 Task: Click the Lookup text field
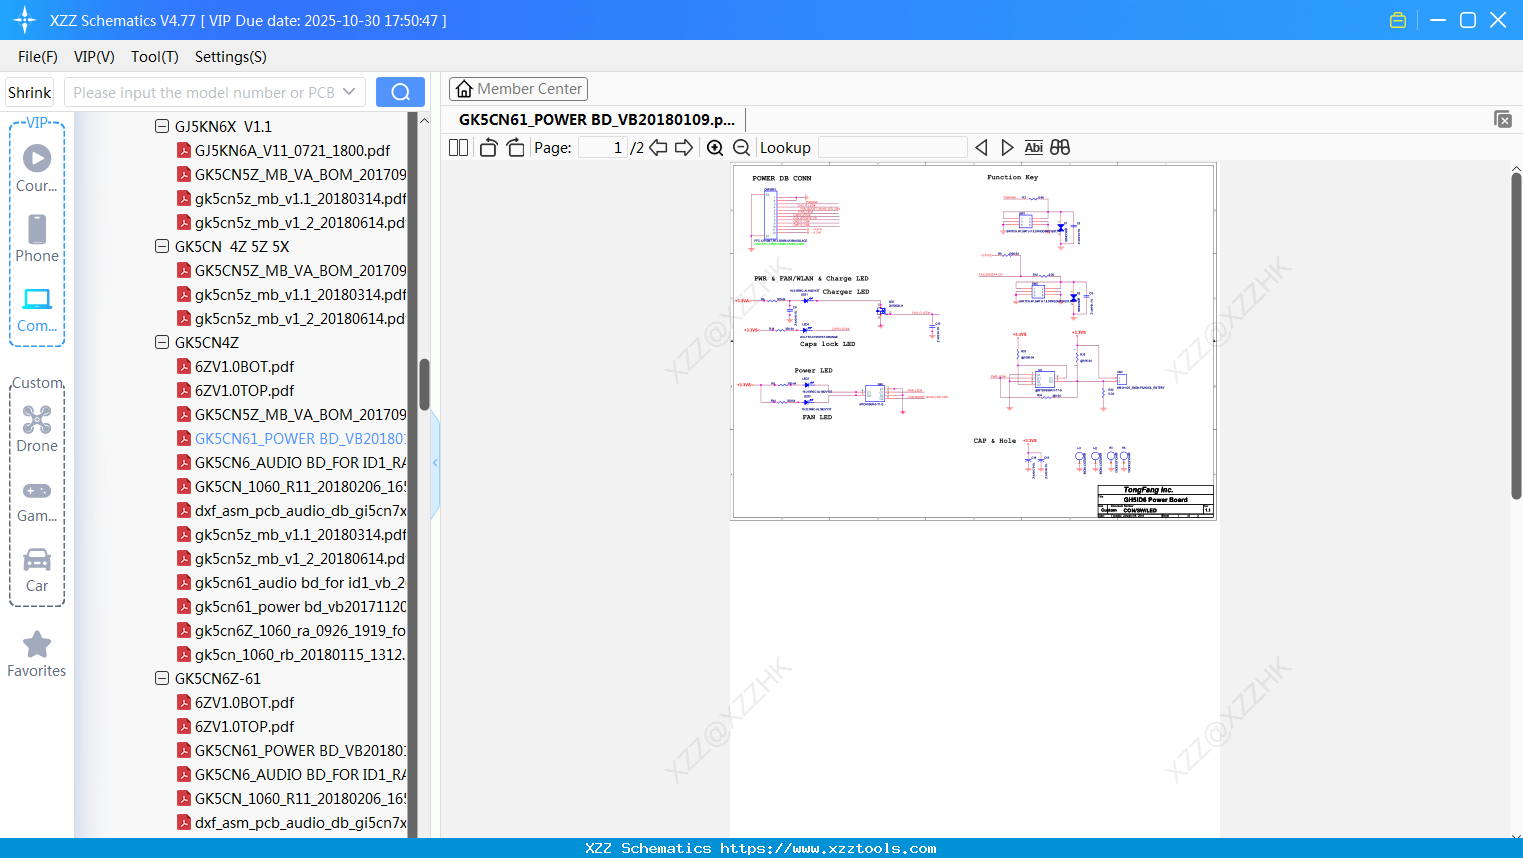click(892, 148)
